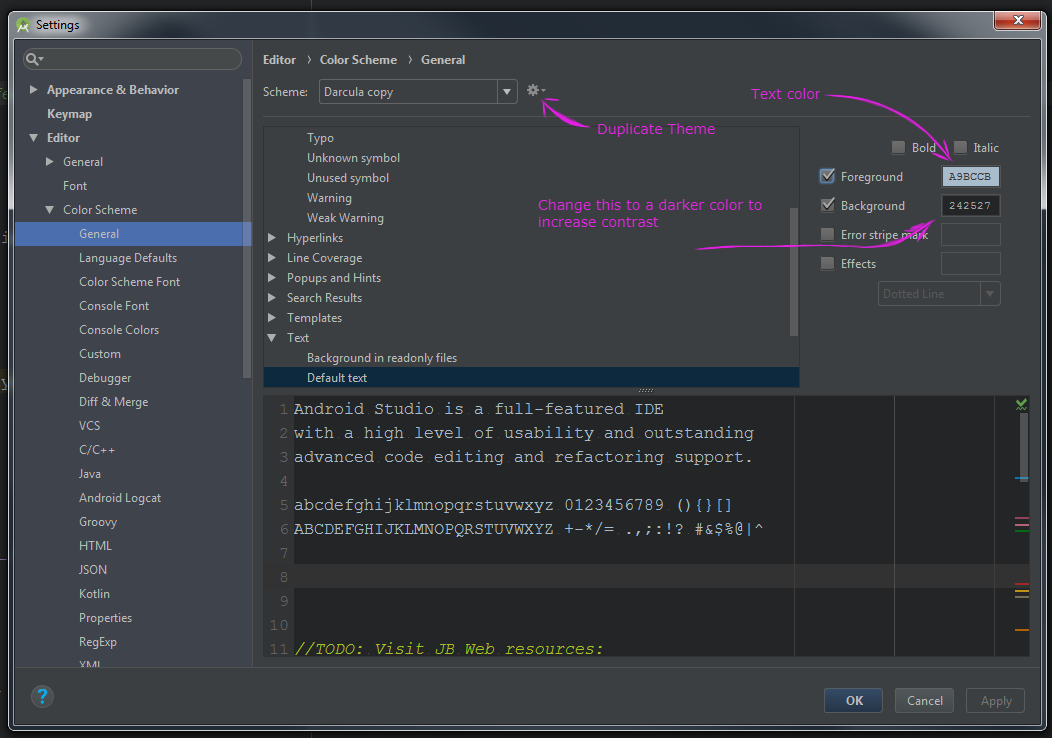Viewport: 1052px width, 738px height.
Task: Open Java color settings
Action: [90, 474]
